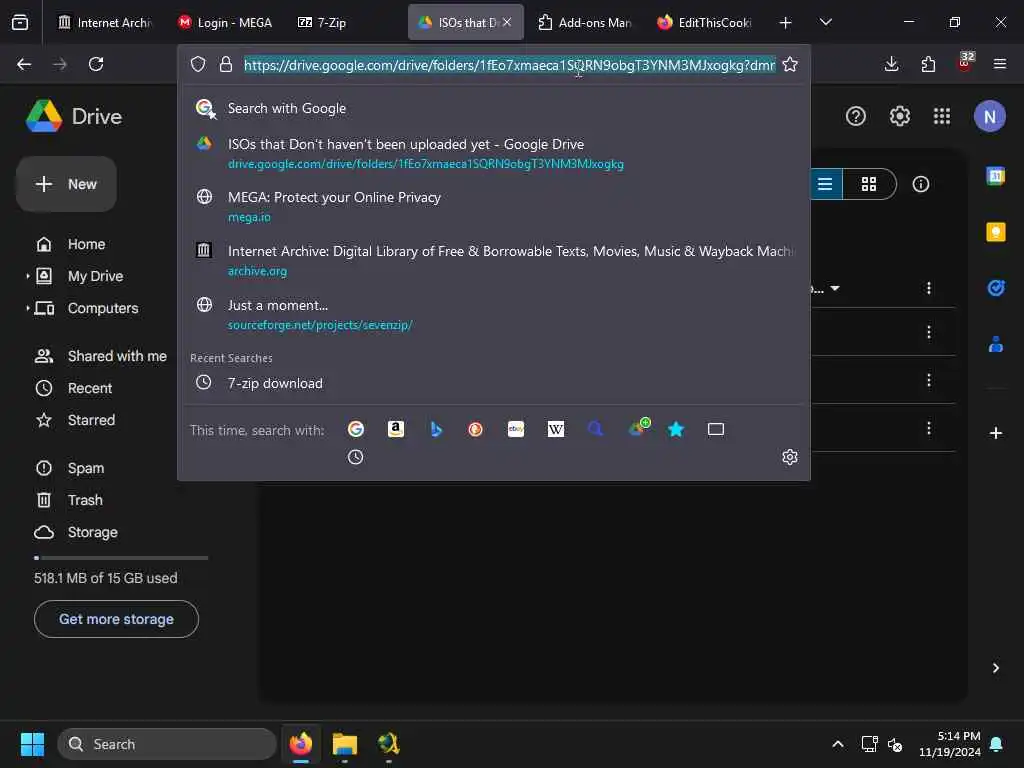Search this time with DuckDuckGo icon
Viewport: 1024px width, 768px height.
475,429
